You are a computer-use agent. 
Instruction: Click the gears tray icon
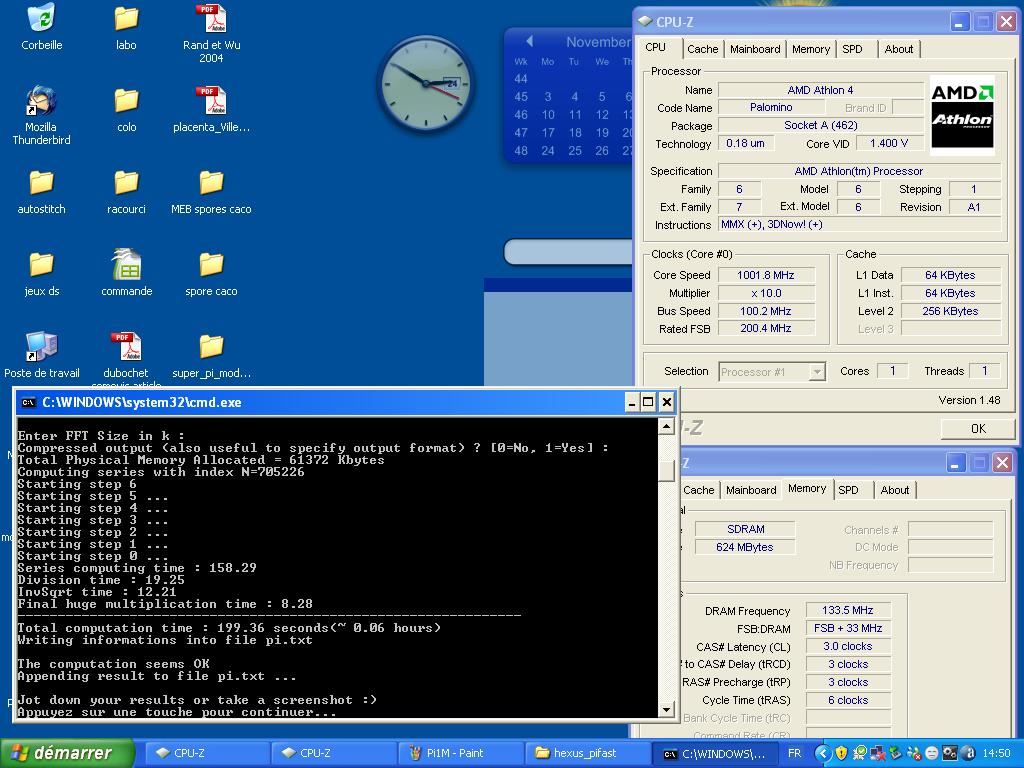[950, 753]
